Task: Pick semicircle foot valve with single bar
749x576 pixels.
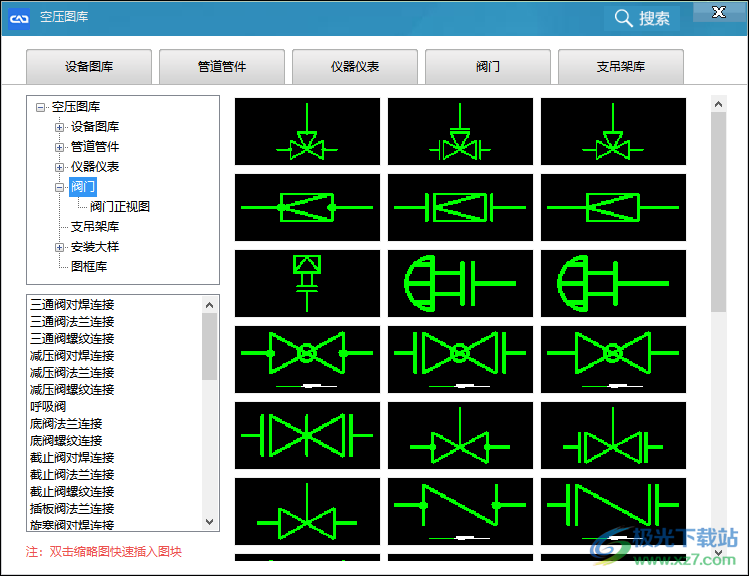Action: (613, 283)
